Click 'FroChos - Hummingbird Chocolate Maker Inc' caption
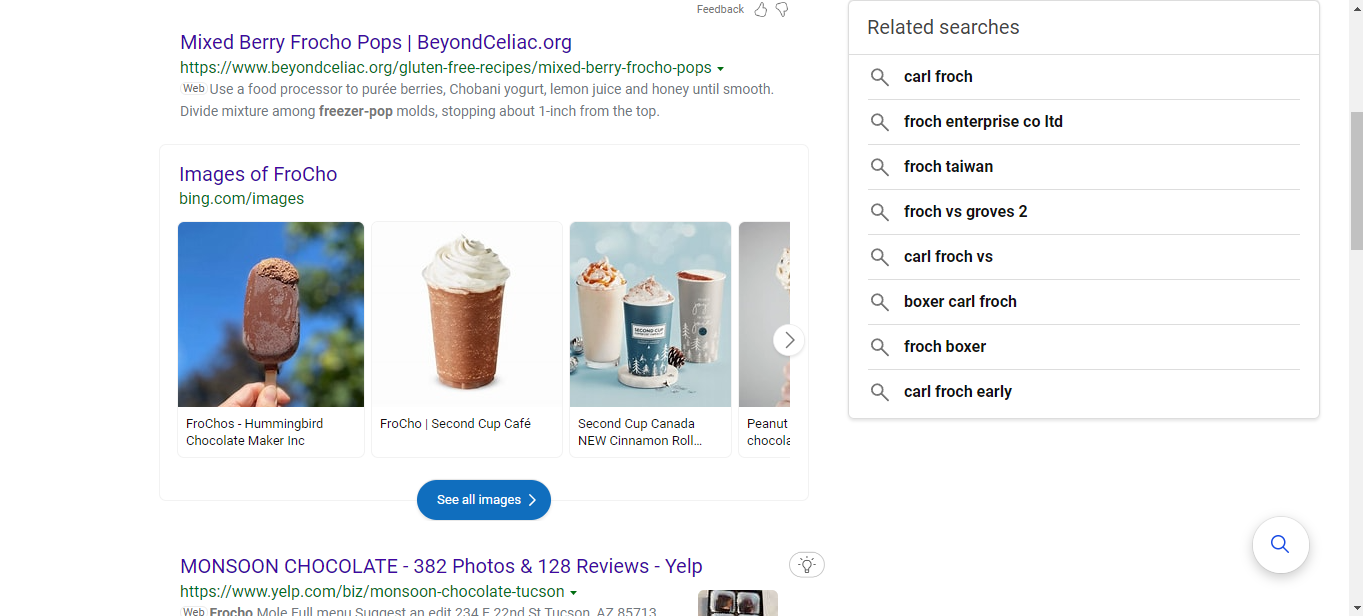 (x=254, y=432)
